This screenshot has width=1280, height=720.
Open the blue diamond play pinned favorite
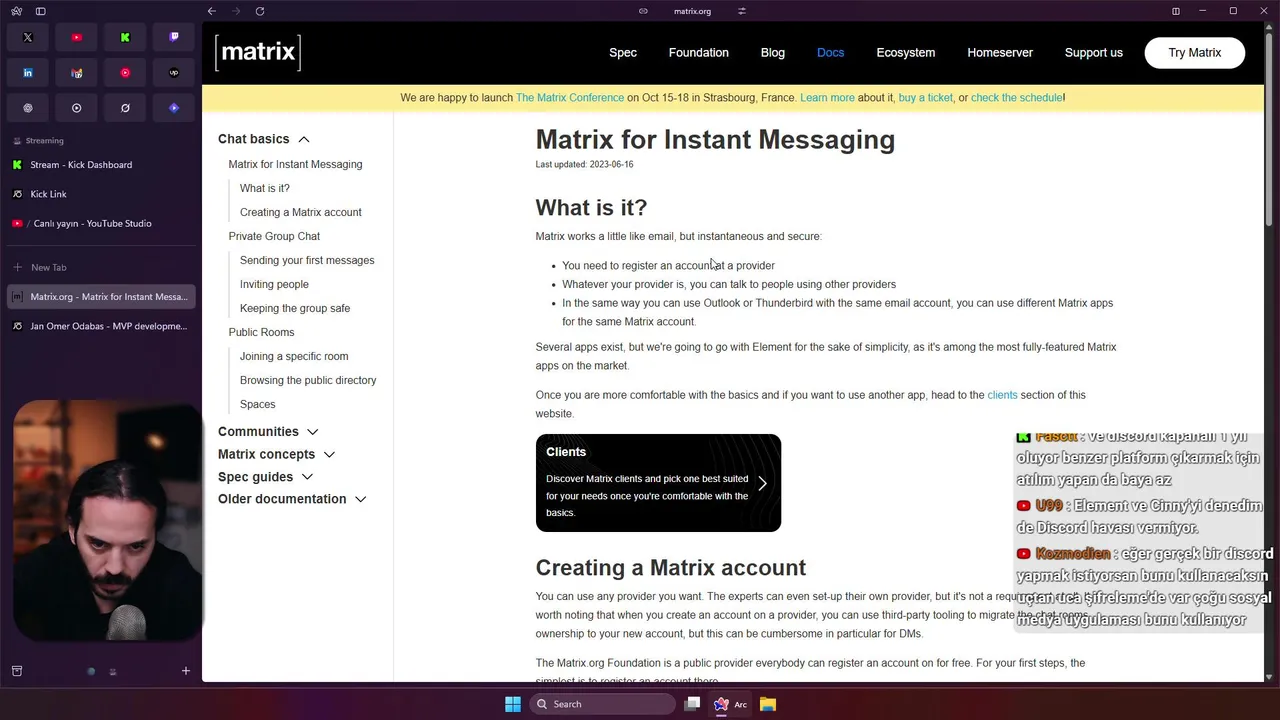pos(174,108)
